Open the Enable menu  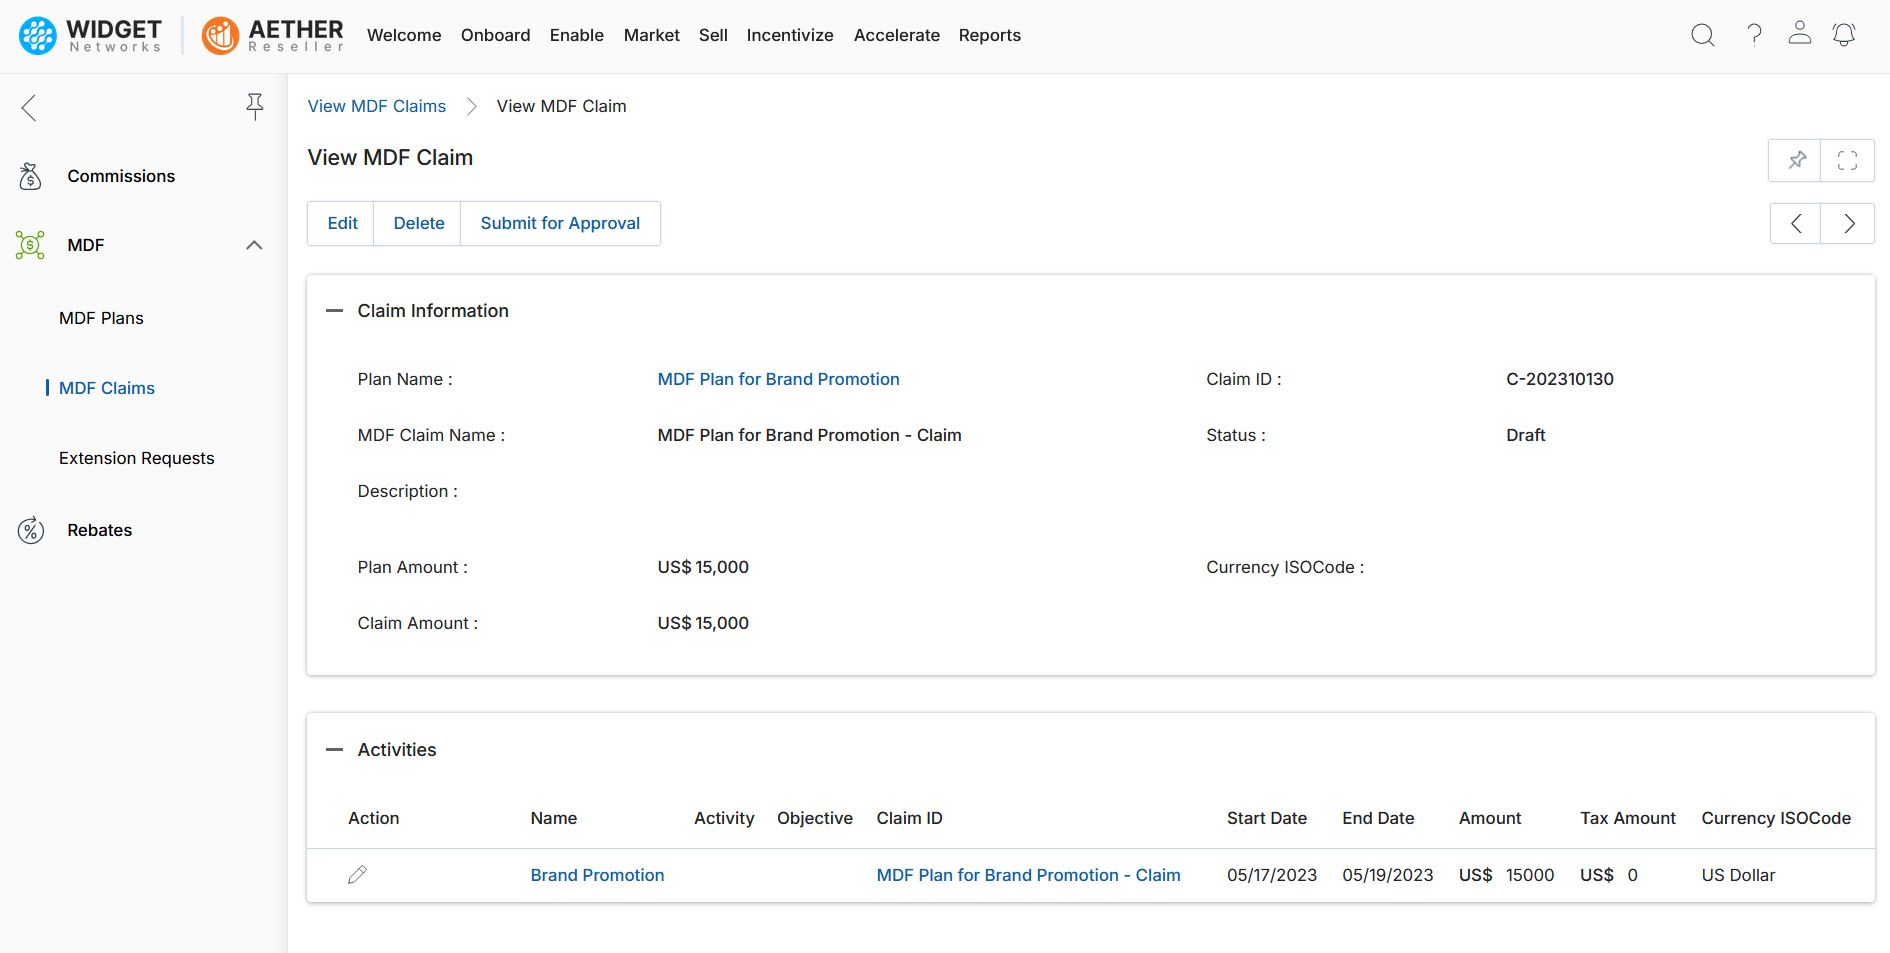(577, 35)
